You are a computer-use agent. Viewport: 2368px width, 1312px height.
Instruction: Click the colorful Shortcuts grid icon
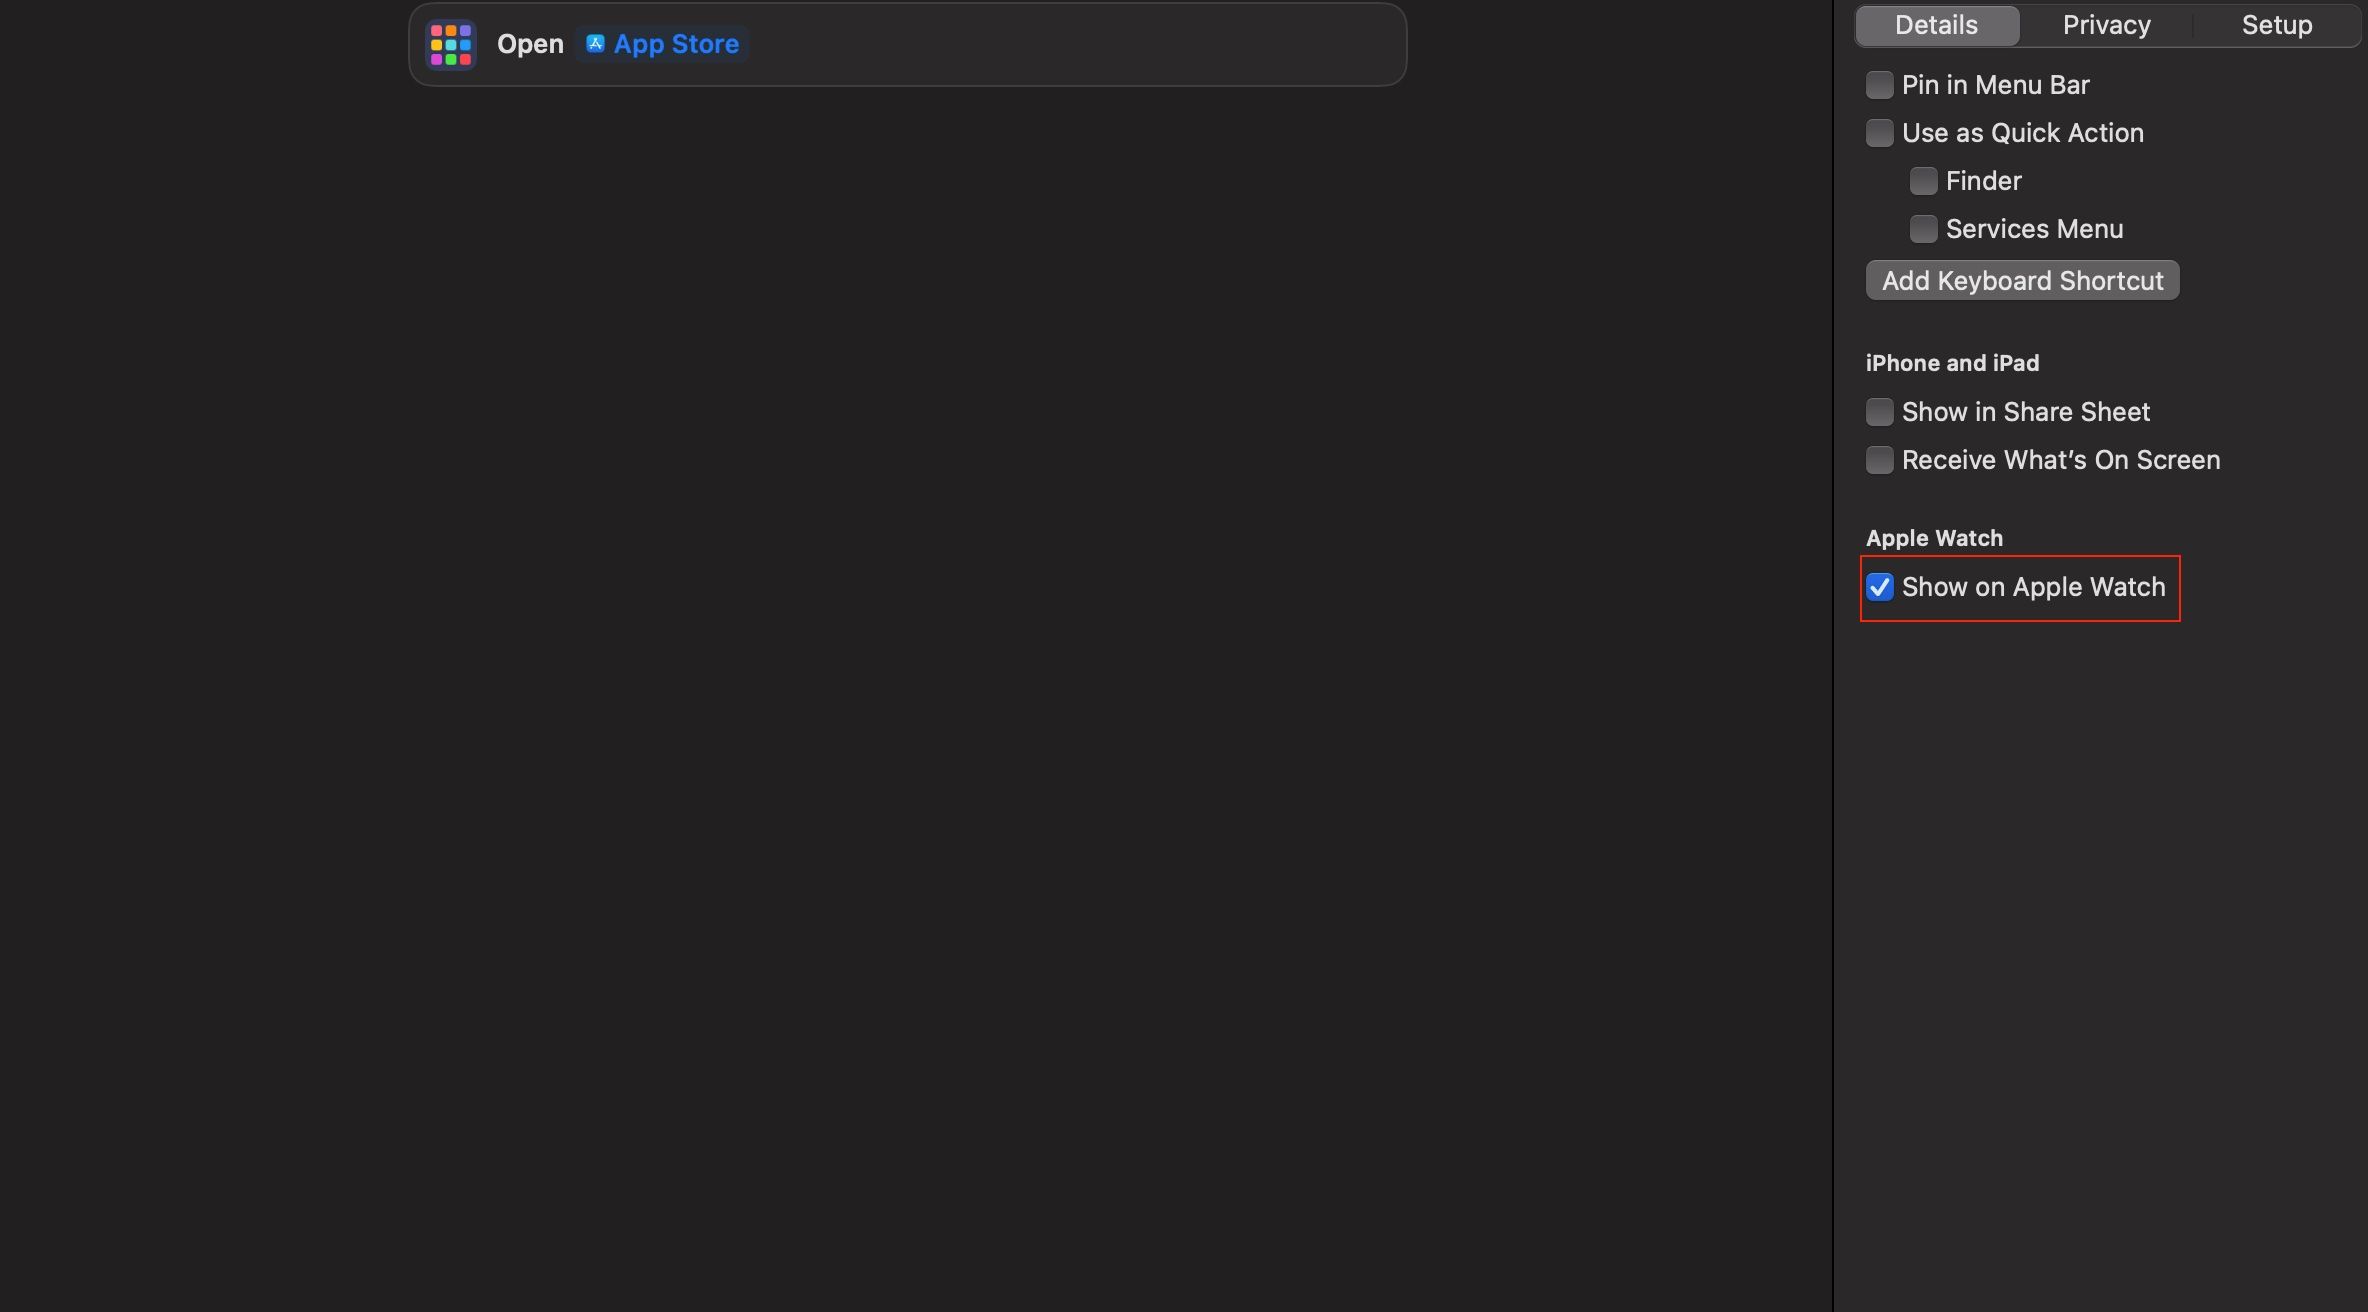449,44
